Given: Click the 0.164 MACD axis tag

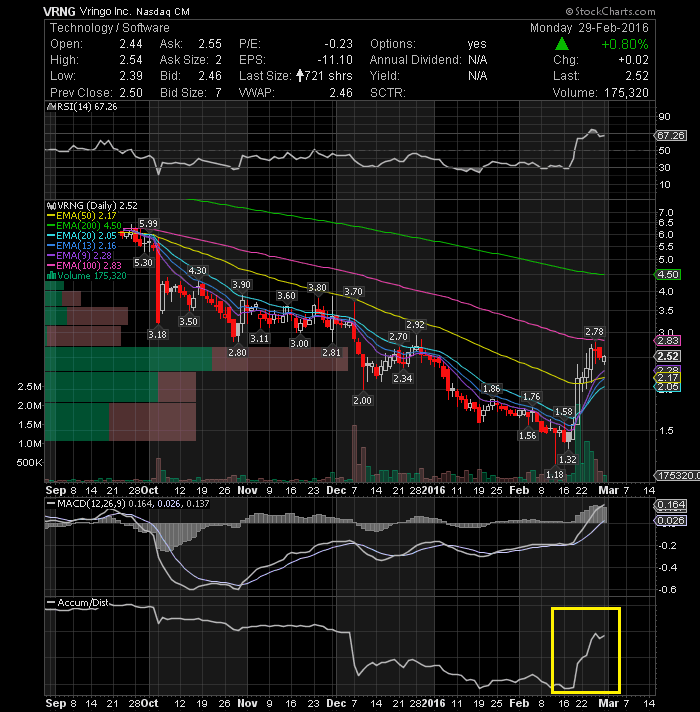Looking at the screenshot, I should coord(670,505).
